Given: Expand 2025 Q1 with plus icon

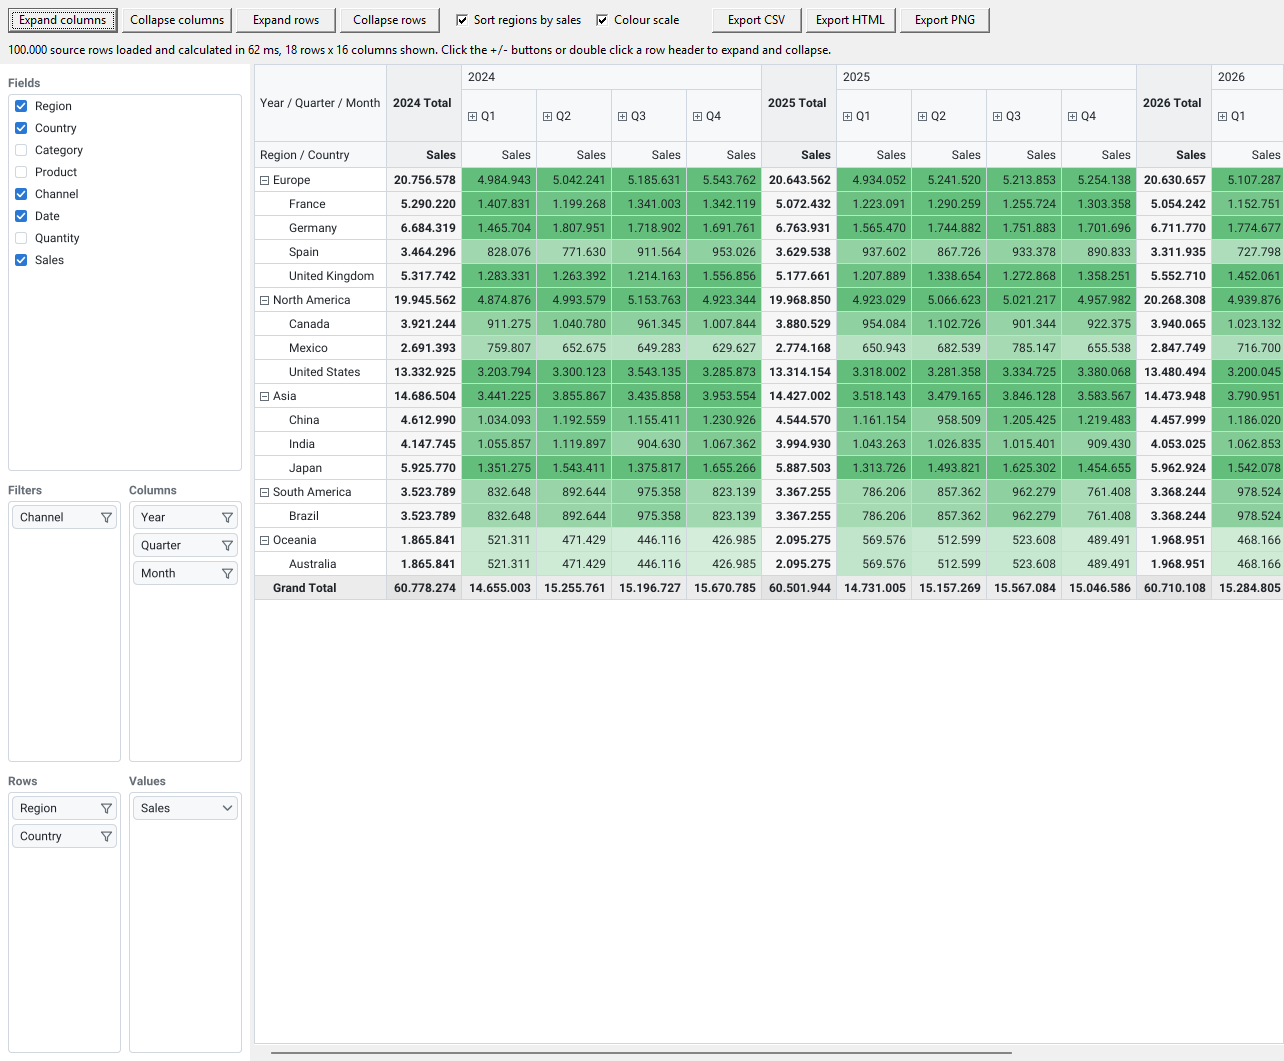Looking at the screenshot, I should click(x=847, y=116).
